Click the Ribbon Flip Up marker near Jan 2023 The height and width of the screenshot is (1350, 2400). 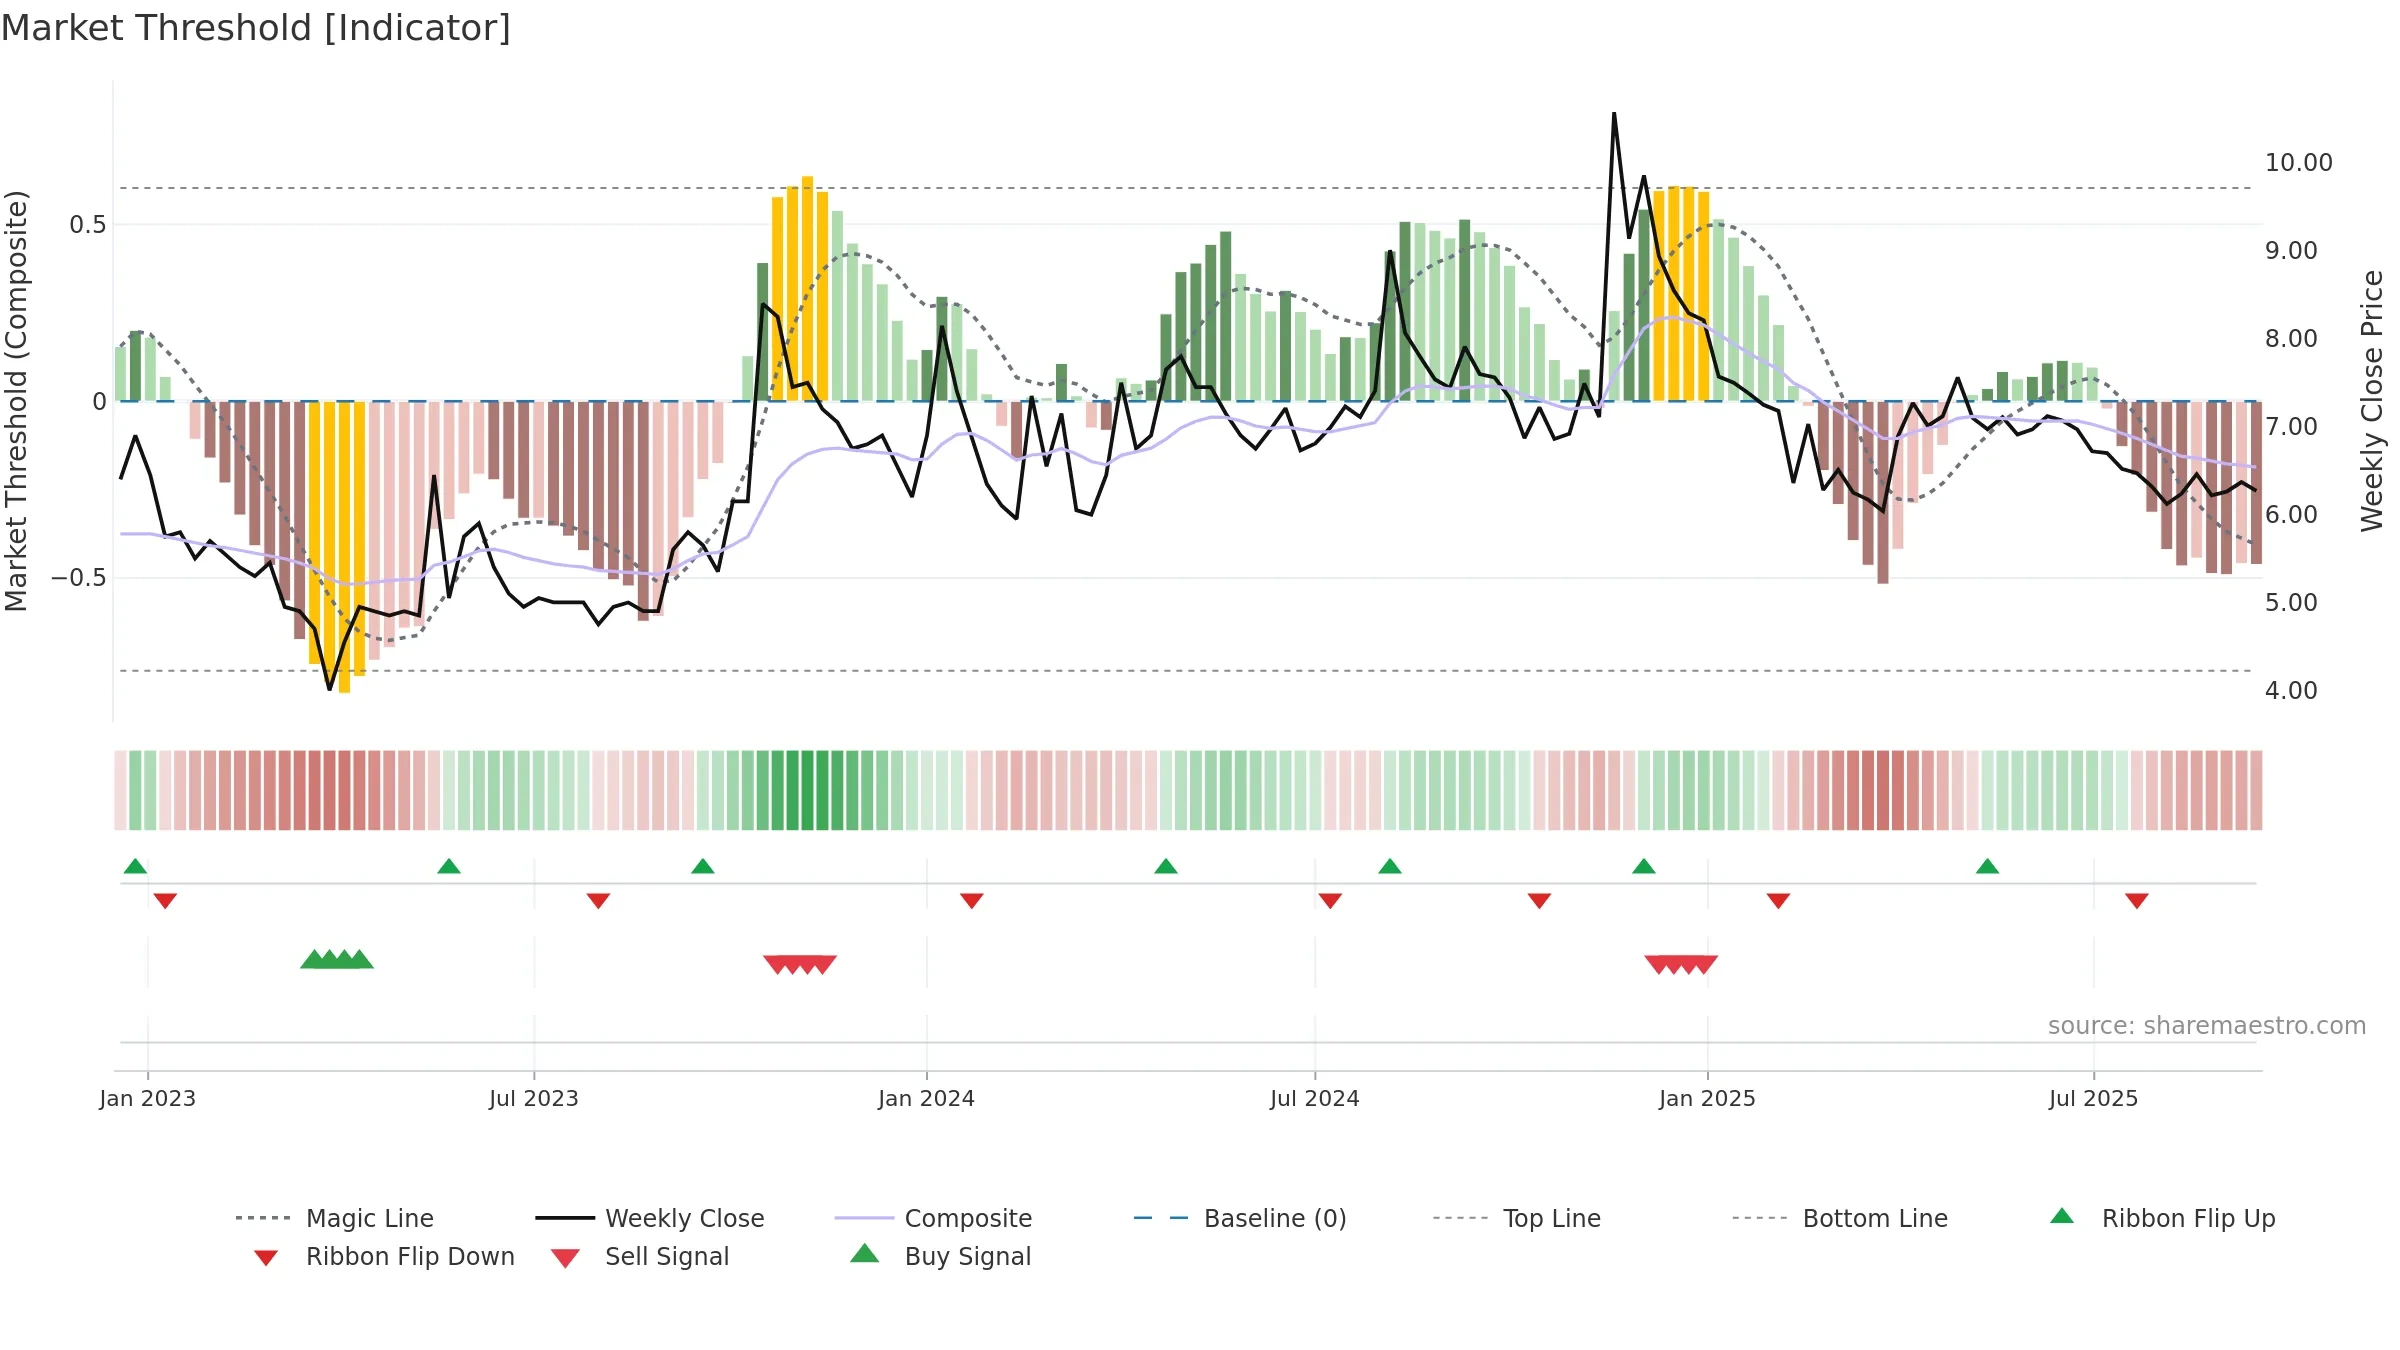coord(135,866)
